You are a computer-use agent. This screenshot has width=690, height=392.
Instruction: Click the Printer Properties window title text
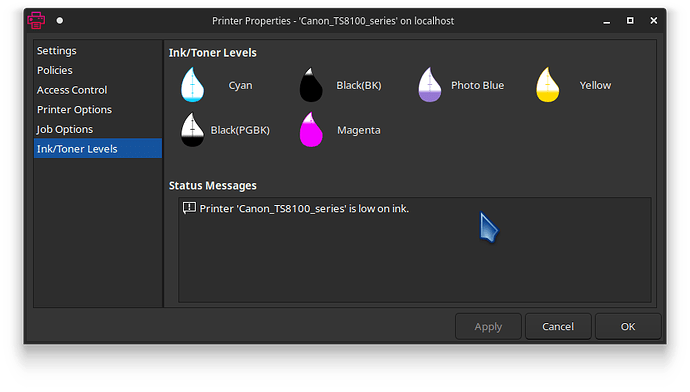[x=333, y=21]
